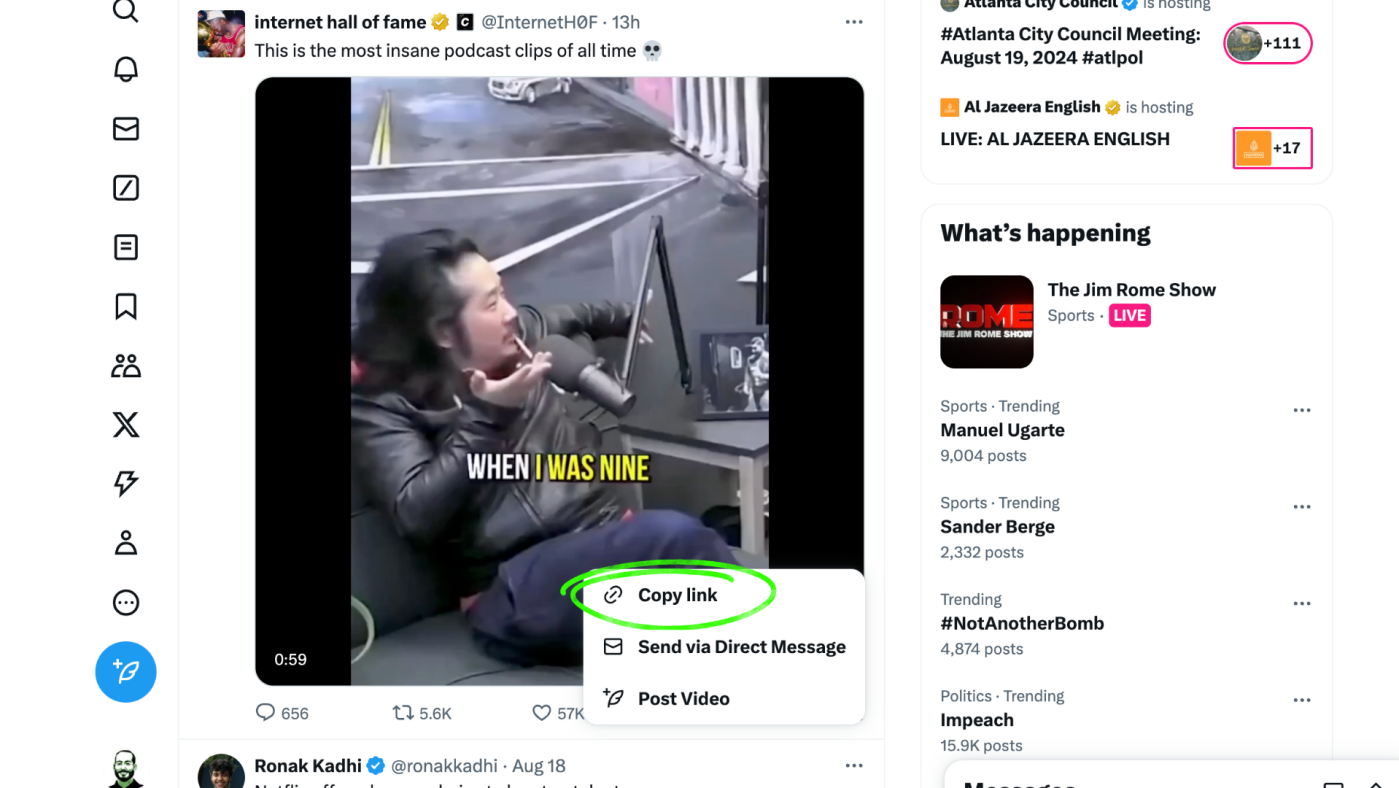
Task: Open The Jim Rome Show live event
Action: pos(1131,290)
